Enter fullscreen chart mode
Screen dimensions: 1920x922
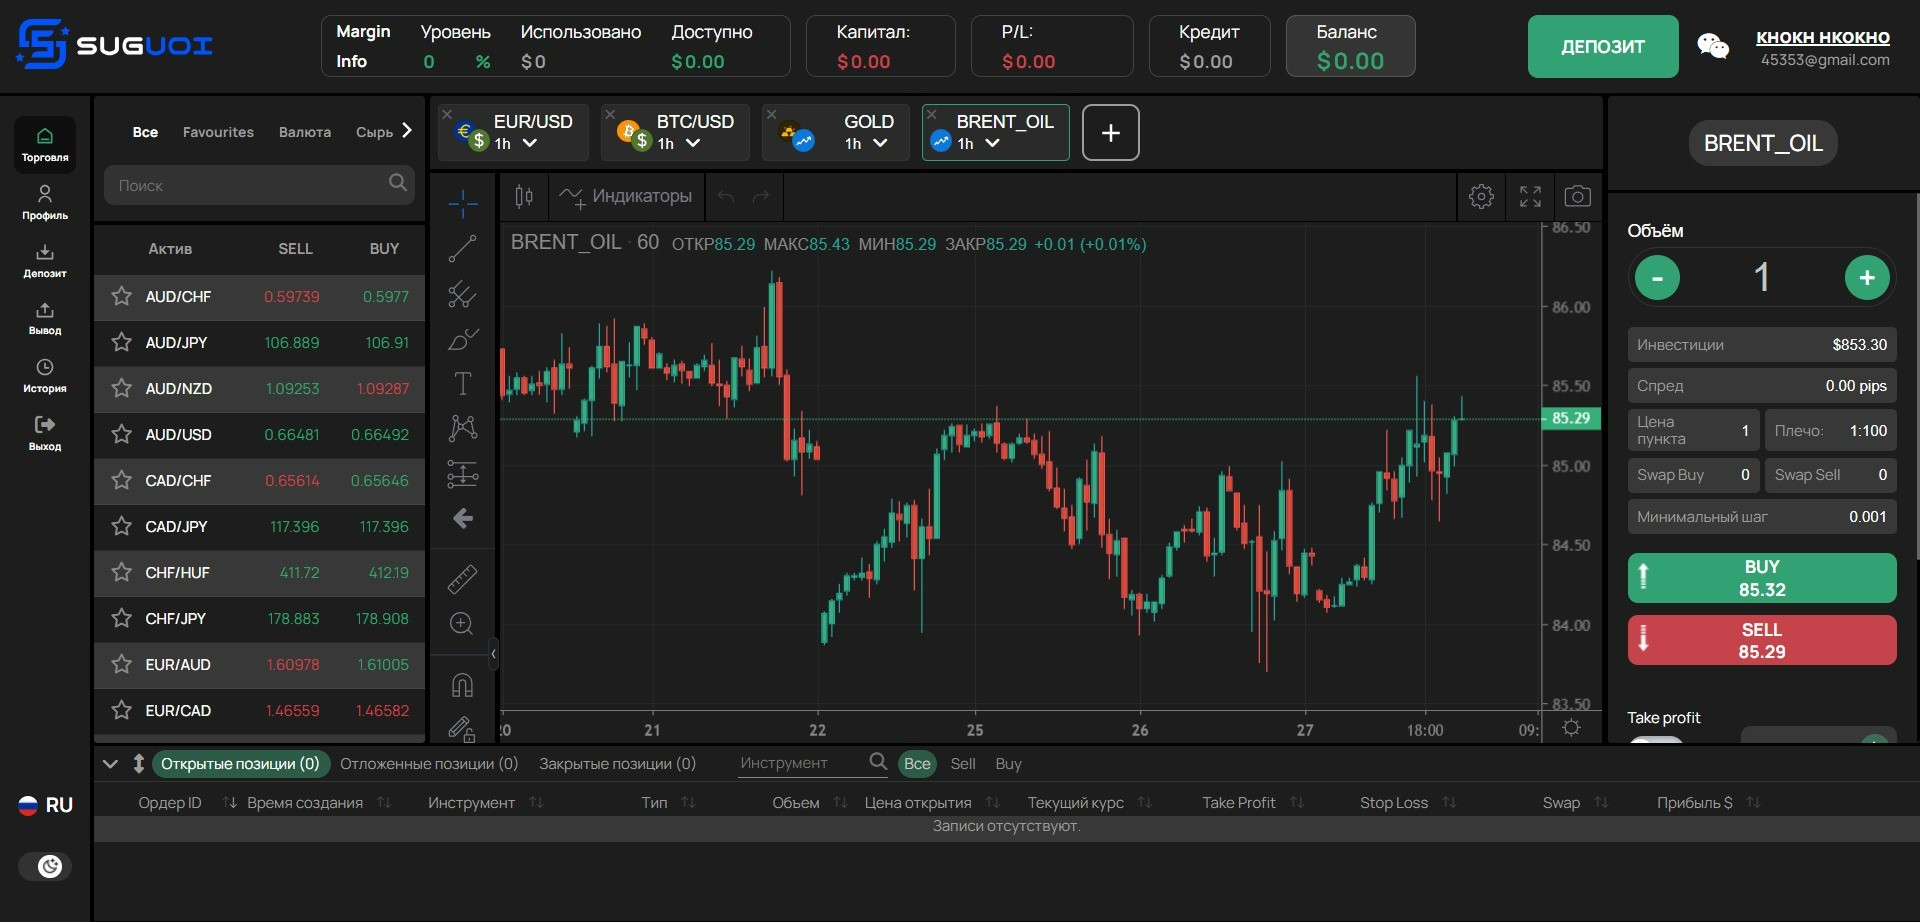point(1530,196)
